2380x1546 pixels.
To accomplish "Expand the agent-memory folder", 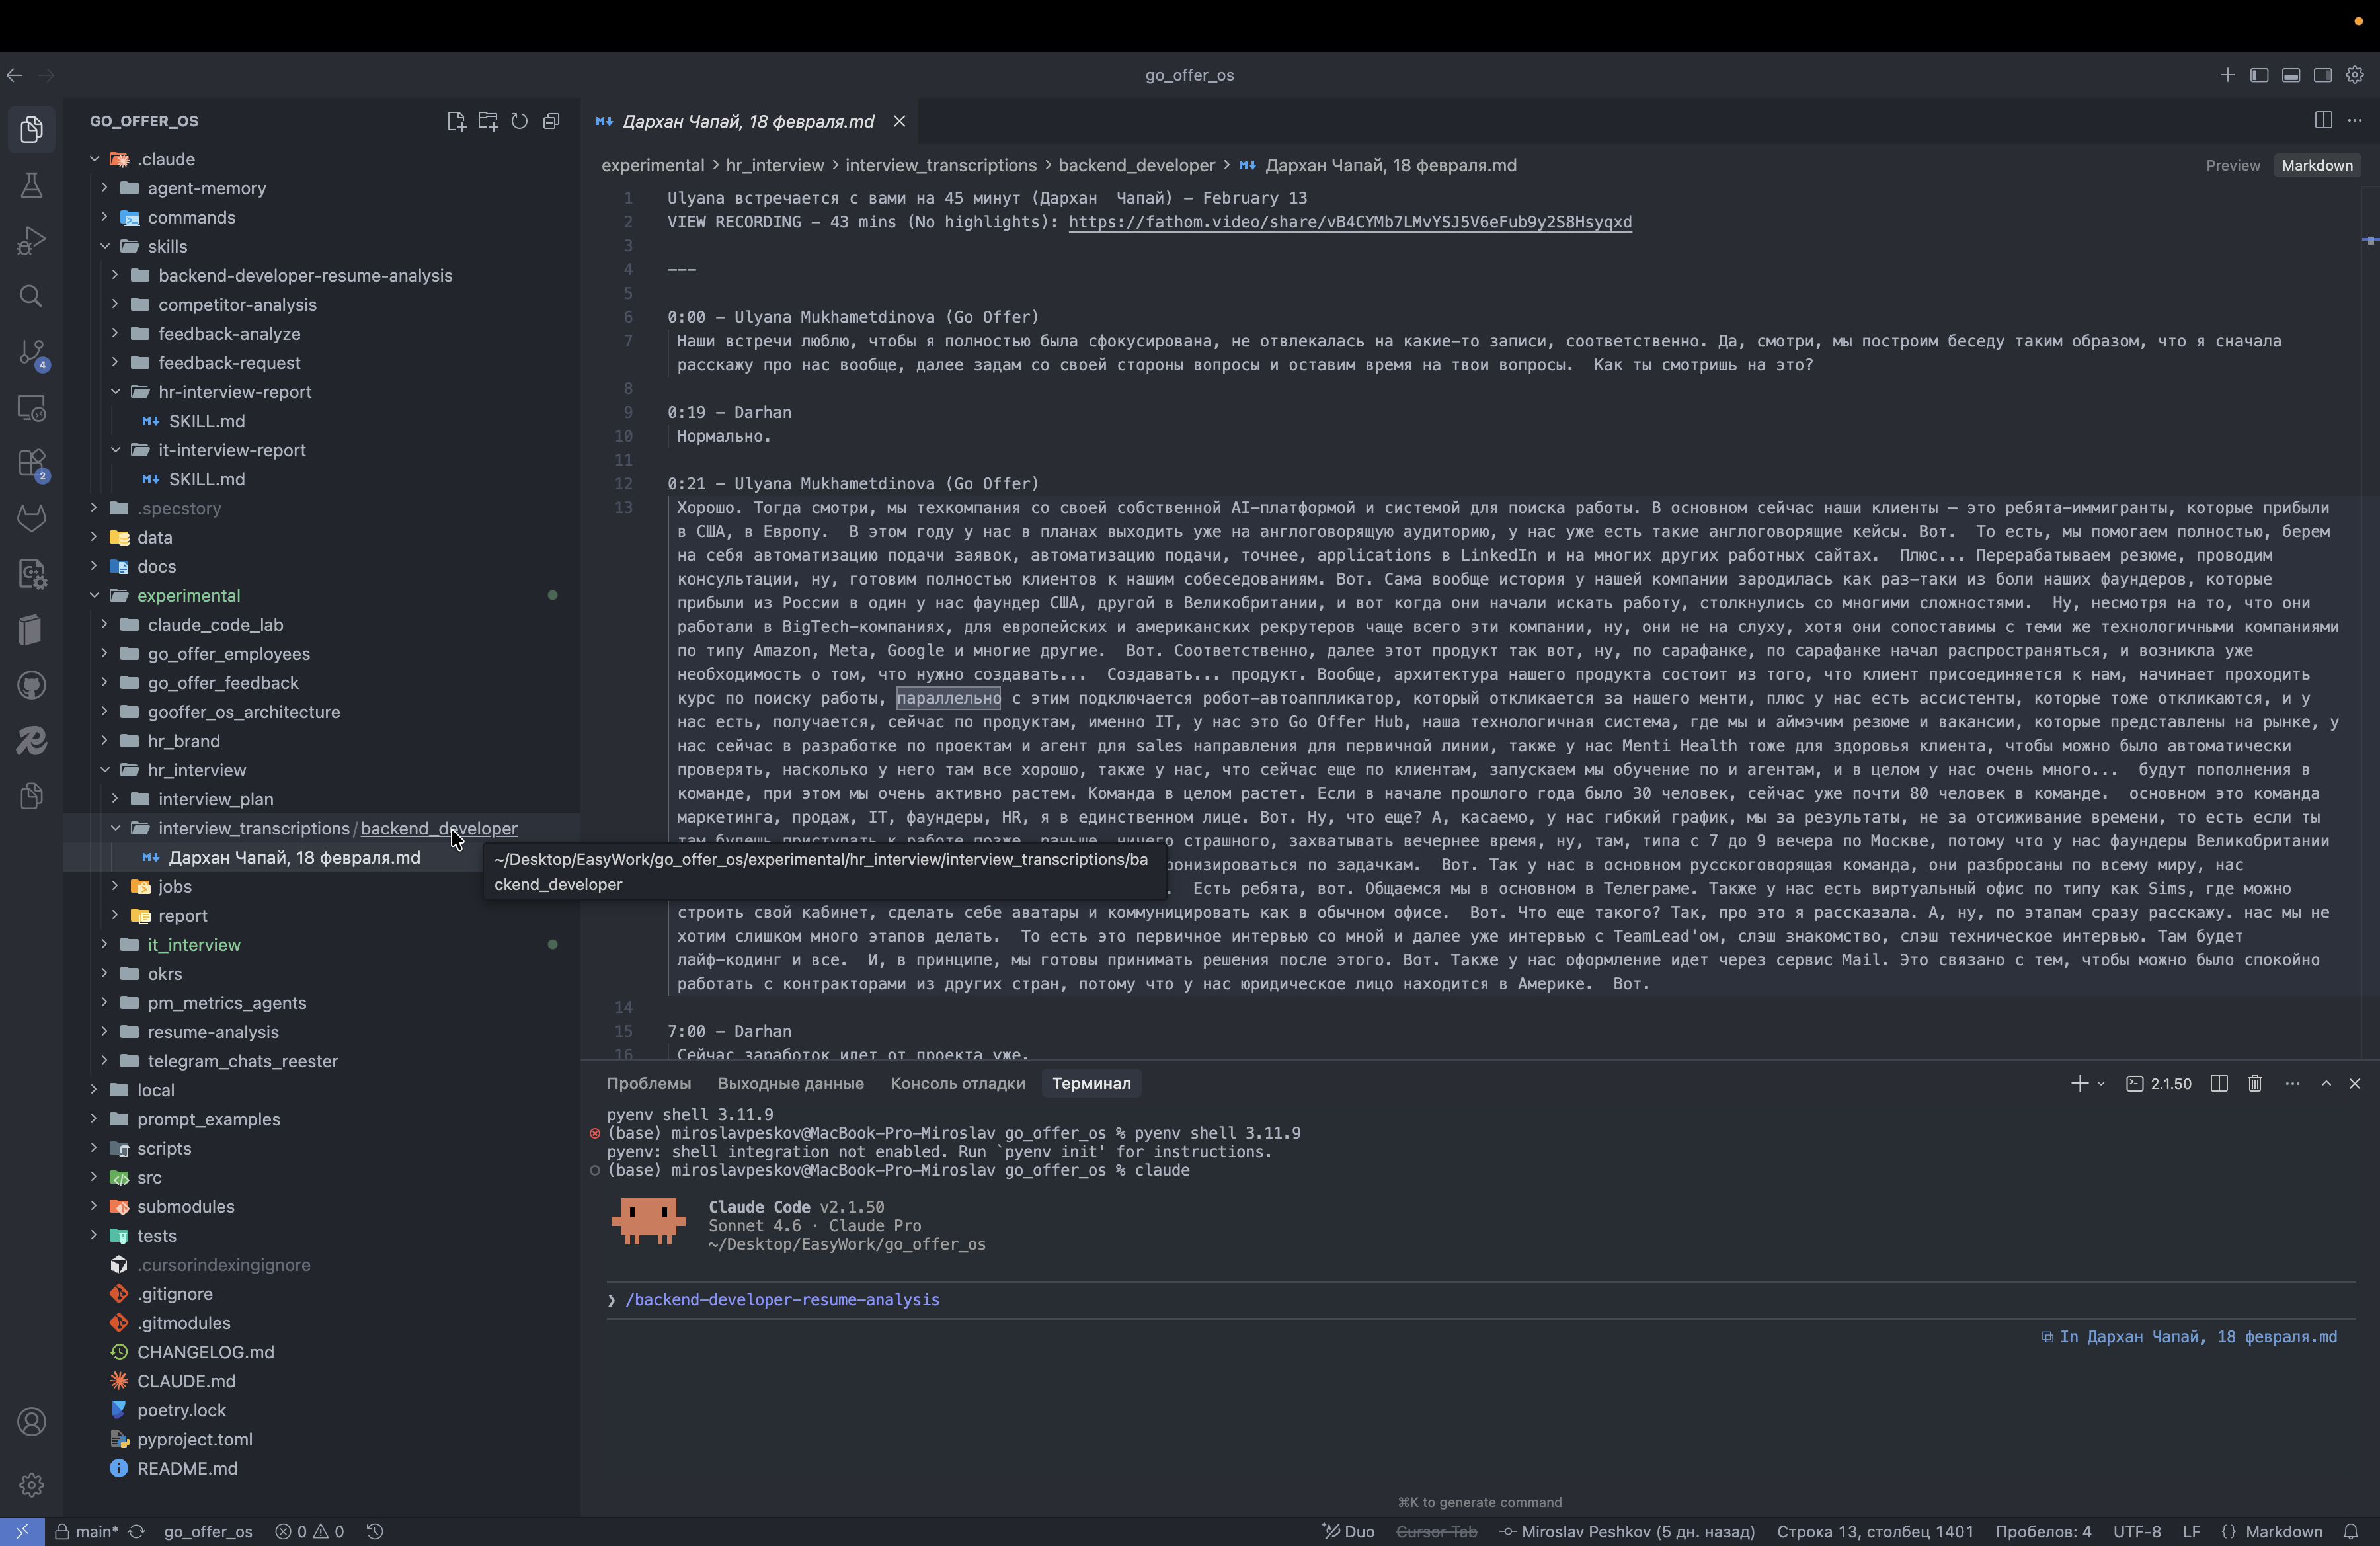I will click(x=206, y=188).
